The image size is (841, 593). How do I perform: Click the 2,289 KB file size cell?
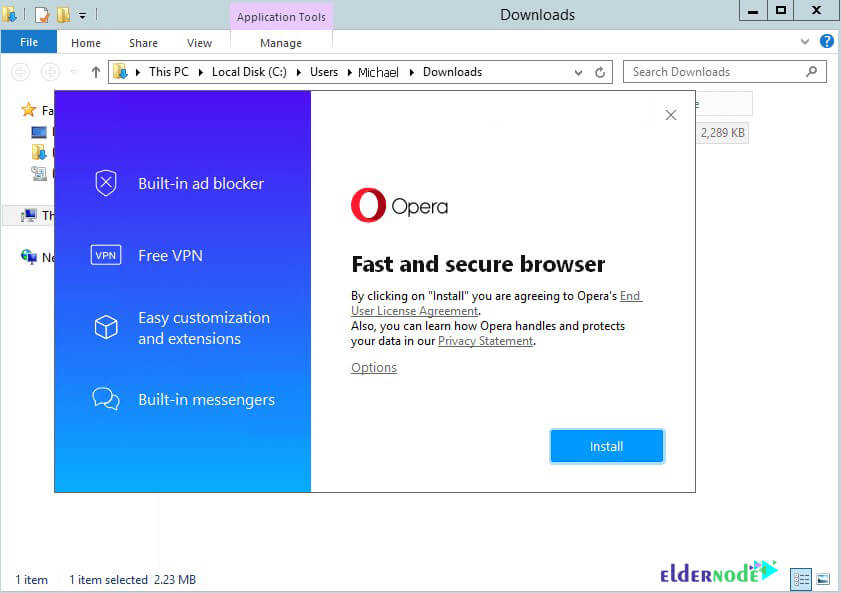pos(722,132)
